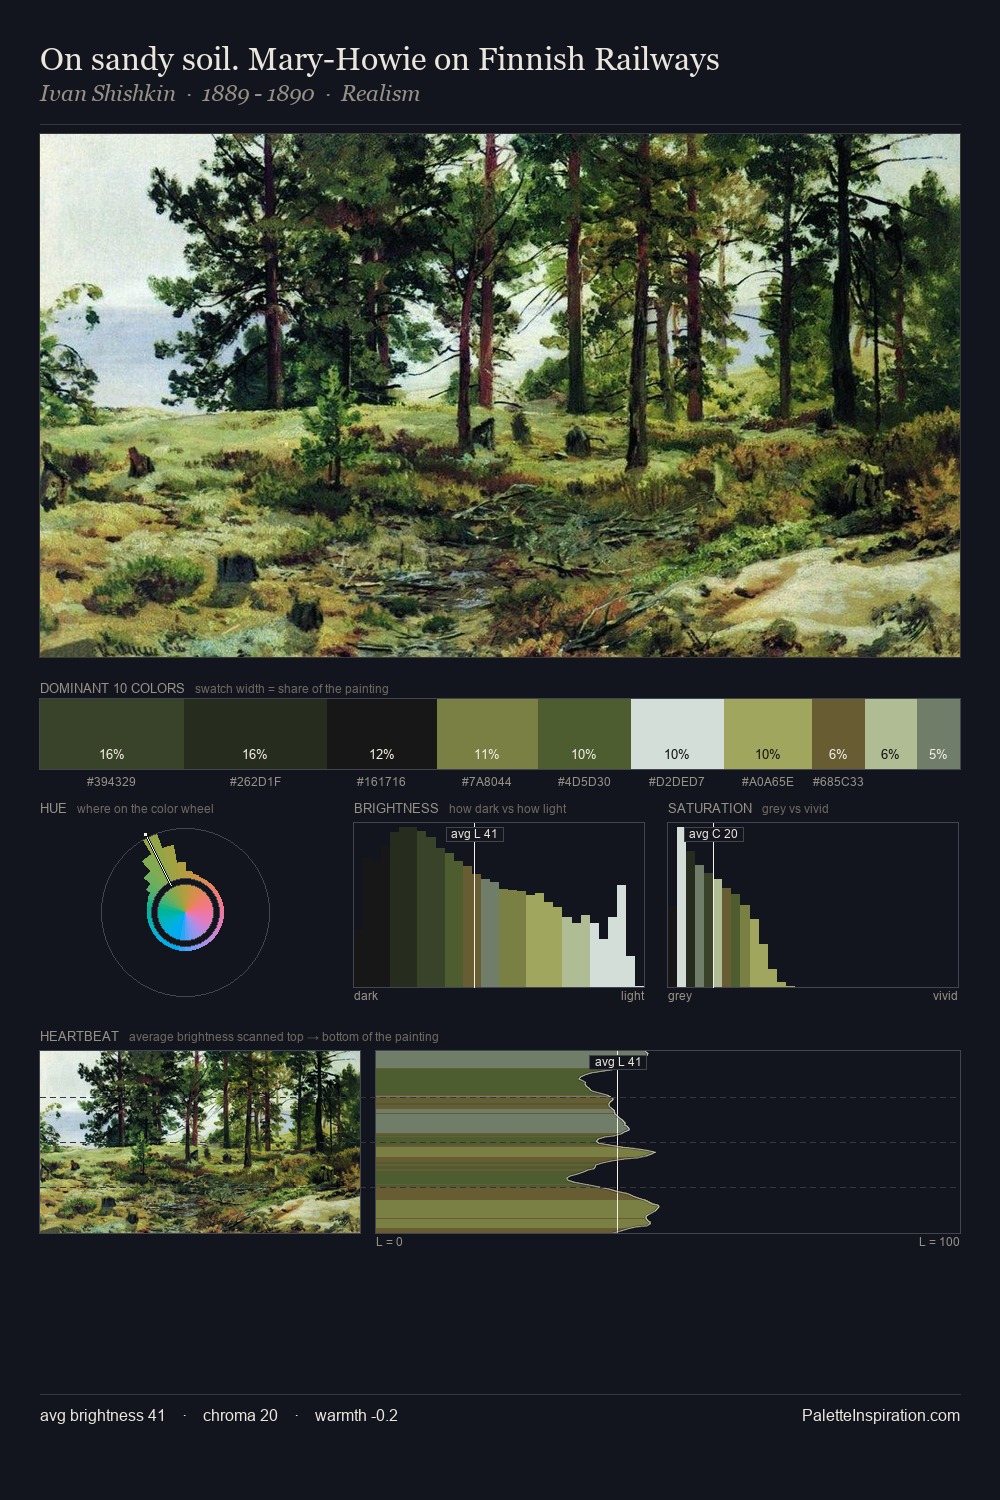This screenshot has width=1000, height=1500.
Task: Click the 'Ivan Shishkin' artist name
Action: coord(107,94)
